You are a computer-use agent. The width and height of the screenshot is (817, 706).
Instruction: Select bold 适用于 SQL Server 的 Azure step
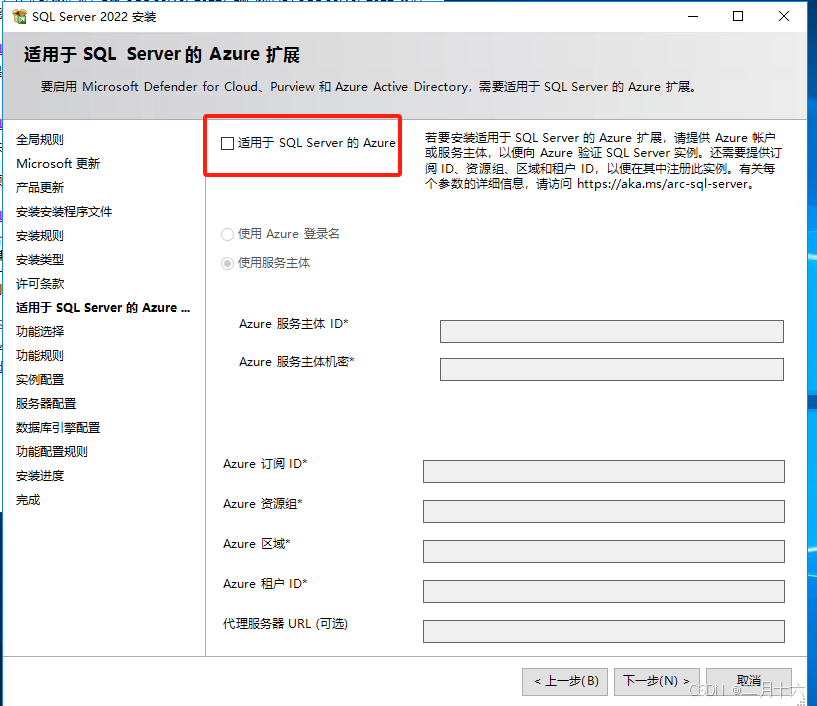103,307
